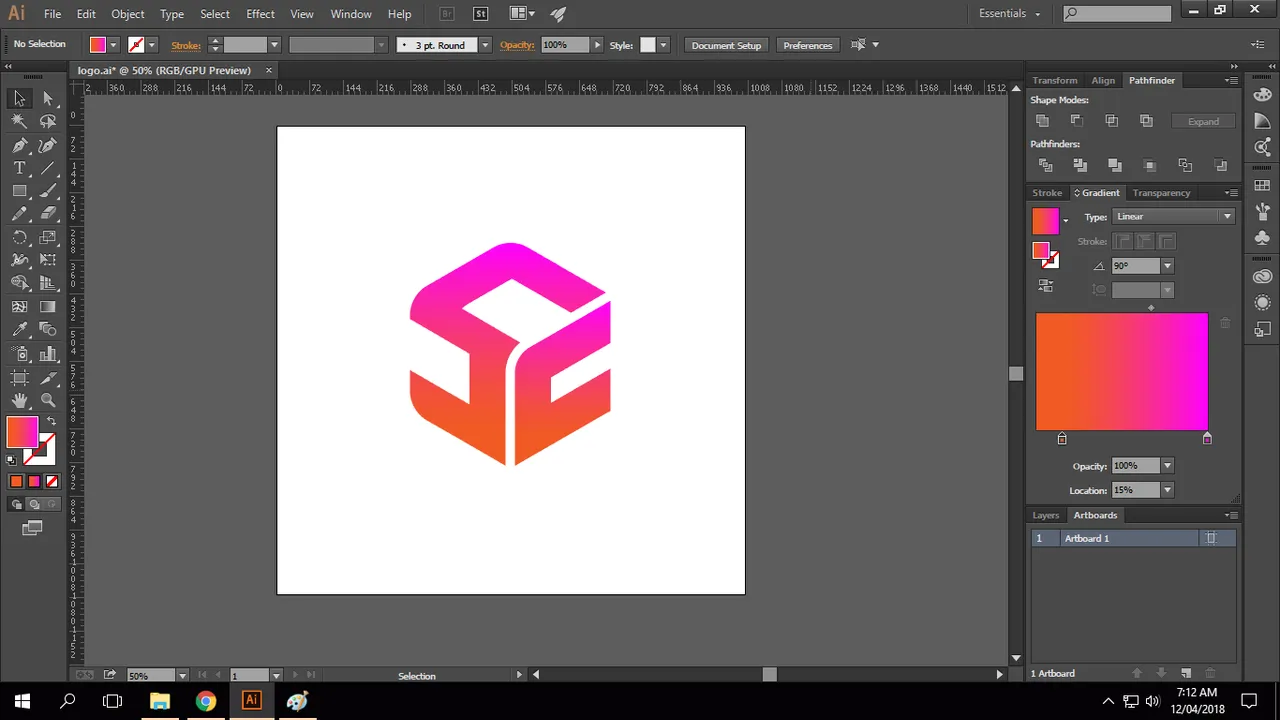Image resolution: width=1280 pixels, height=720 pixels.
Task: Switch to the Stroke tab
Action: (1047, 193)
